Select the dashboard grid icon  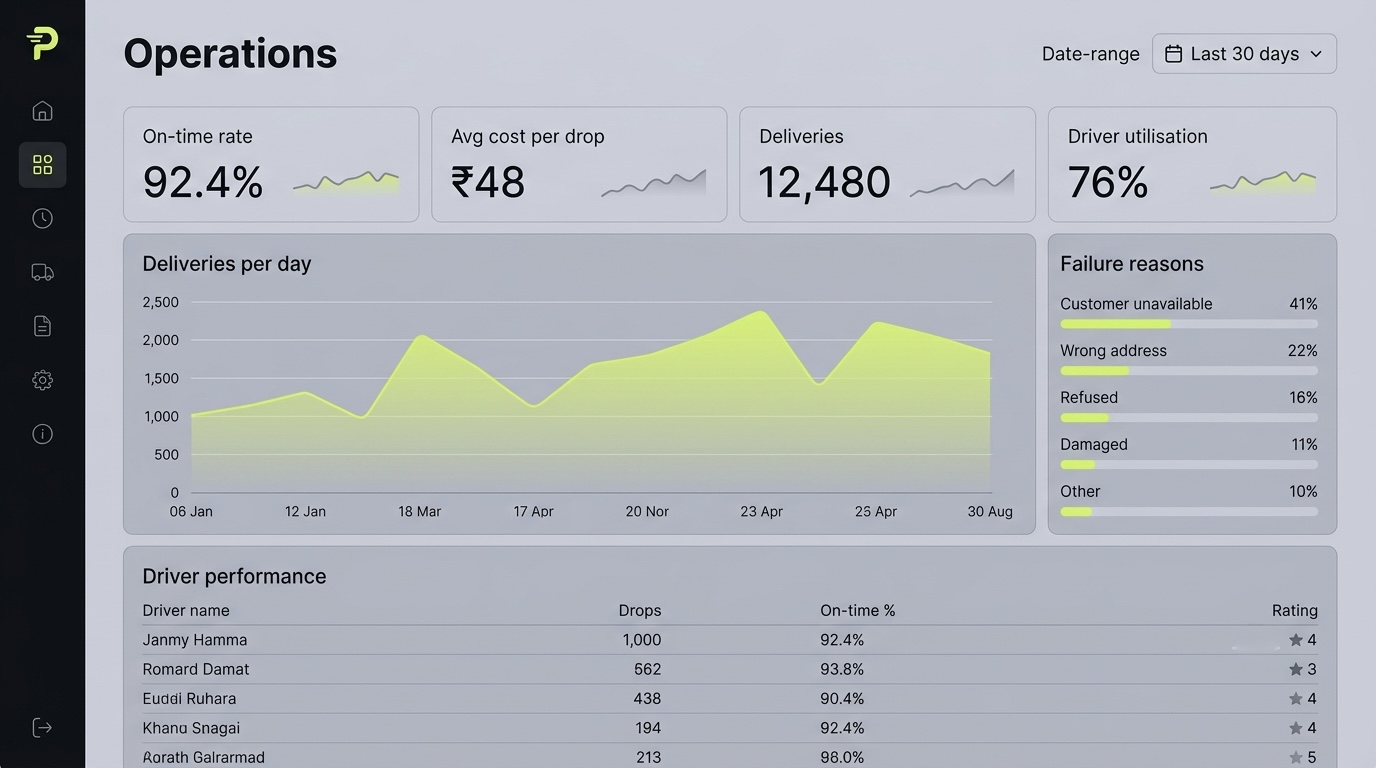[42, 165]
